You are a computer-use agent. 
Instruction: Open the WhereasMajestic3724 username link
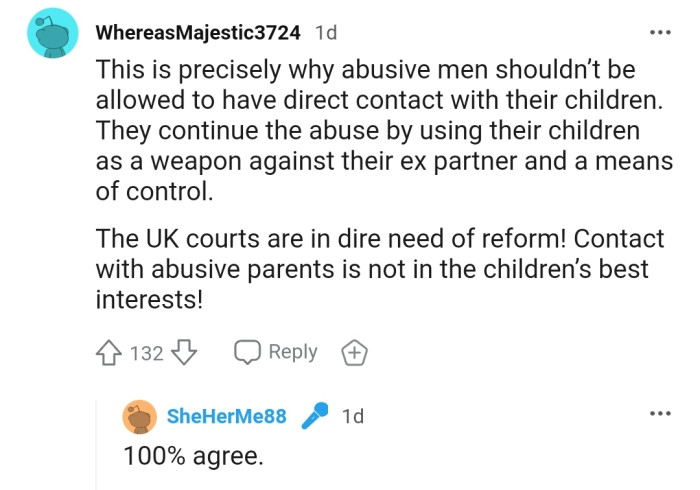[x=198, y=32]
